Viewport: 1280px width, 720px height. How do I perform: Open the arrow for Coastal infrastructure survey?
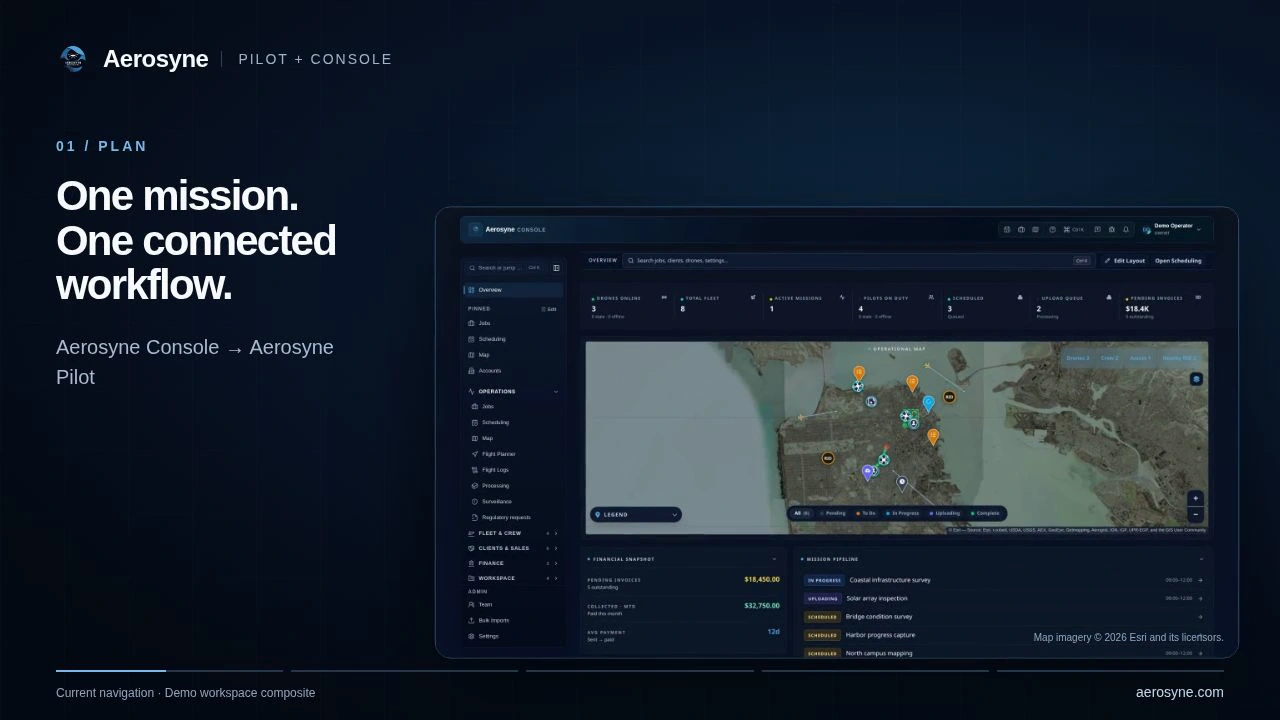click(1200, 580)
